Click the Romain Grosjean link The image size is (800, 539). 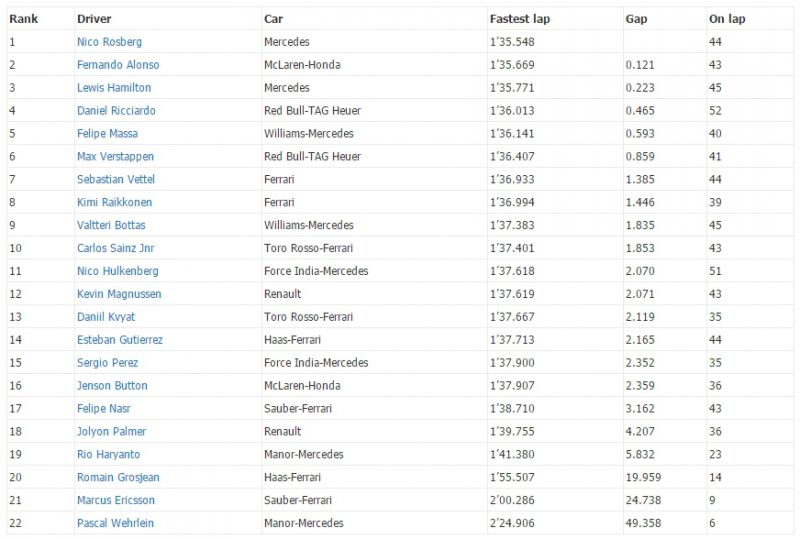click(118, 477)
